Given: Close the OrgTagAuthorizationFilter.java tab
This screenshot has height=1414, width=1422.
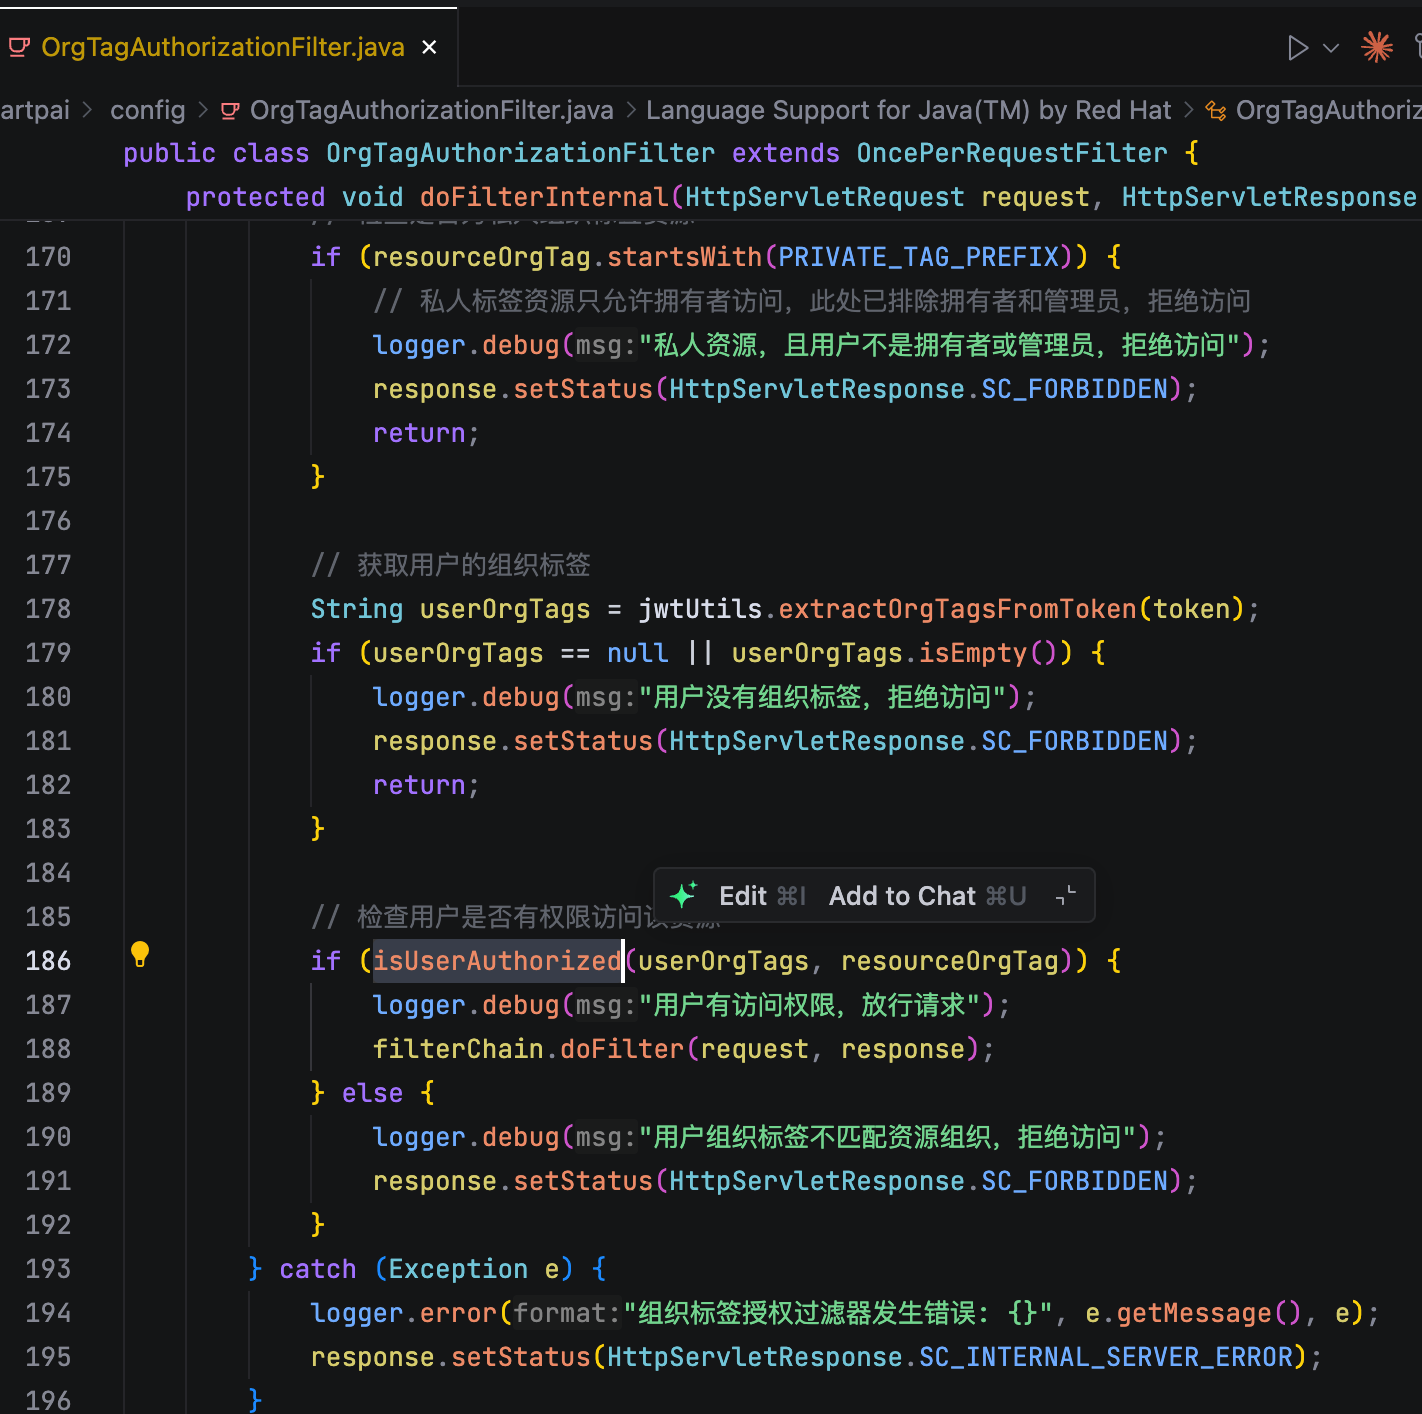Looking at the screenshot, I should 429,47.
